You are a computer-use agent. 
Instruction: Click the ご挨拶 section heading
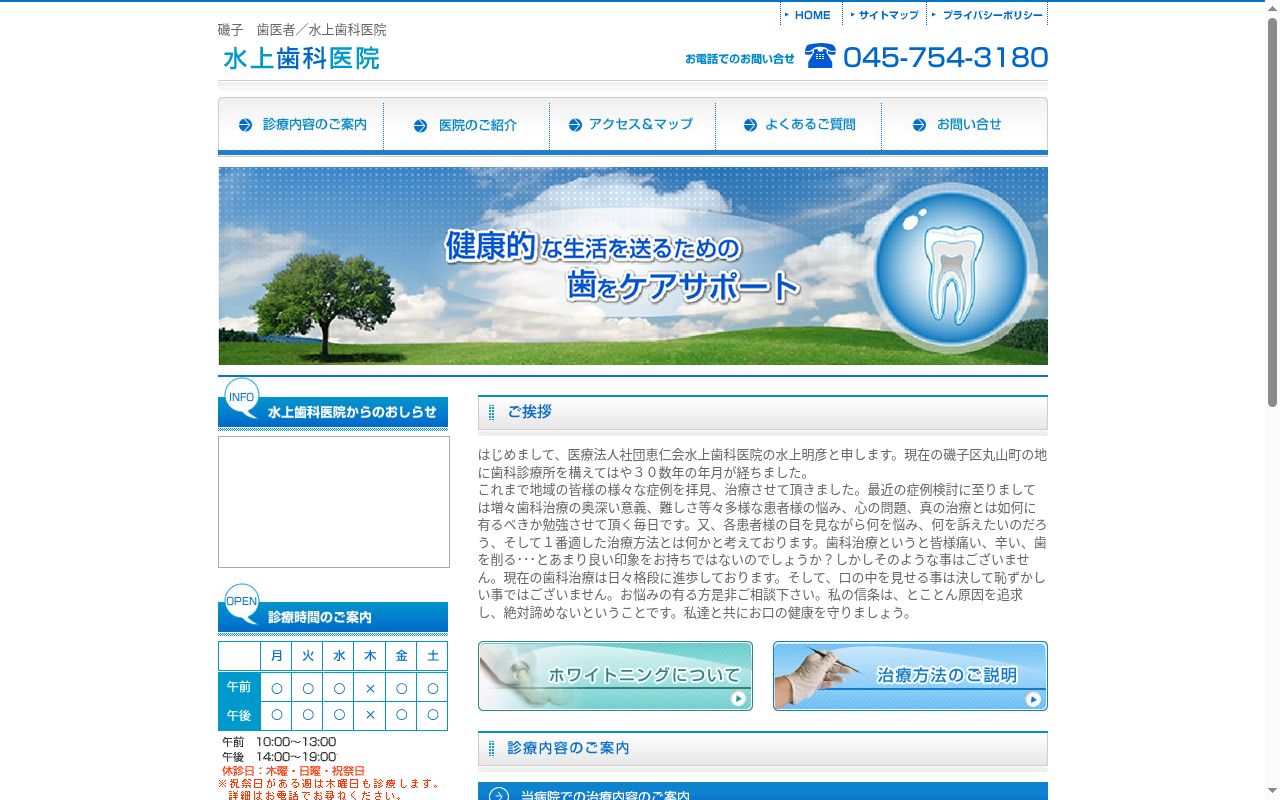[763, 412]
